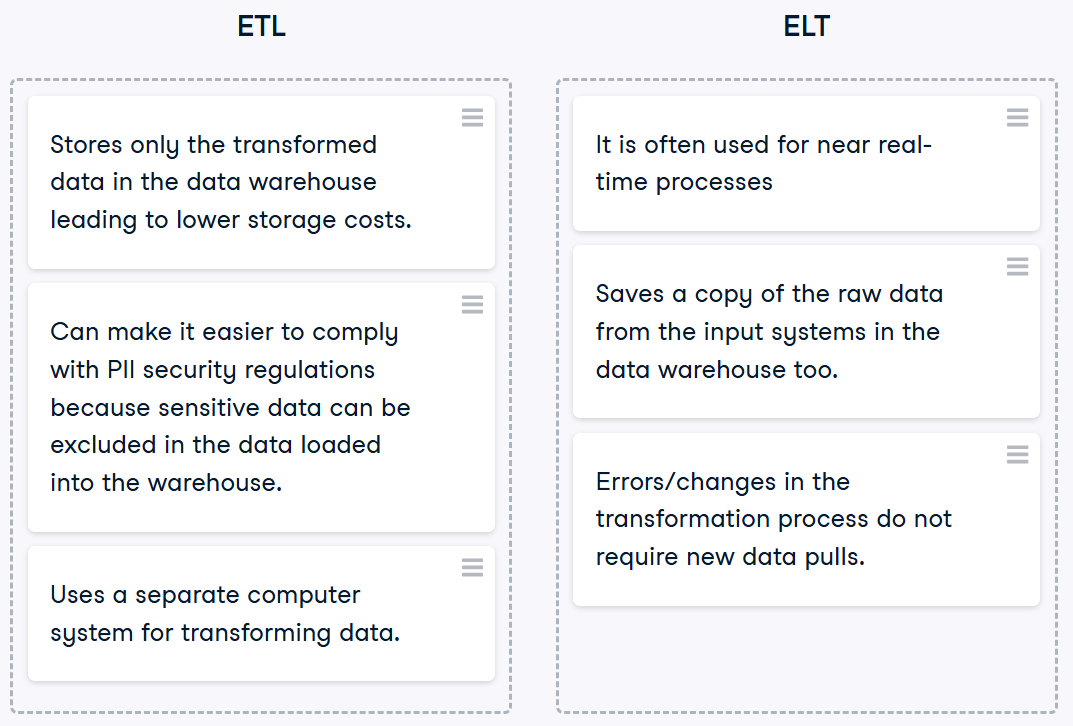1073x726 pixels.
Task: Click empty area at bottom of ELT drop zone
Action: point(807,658)
